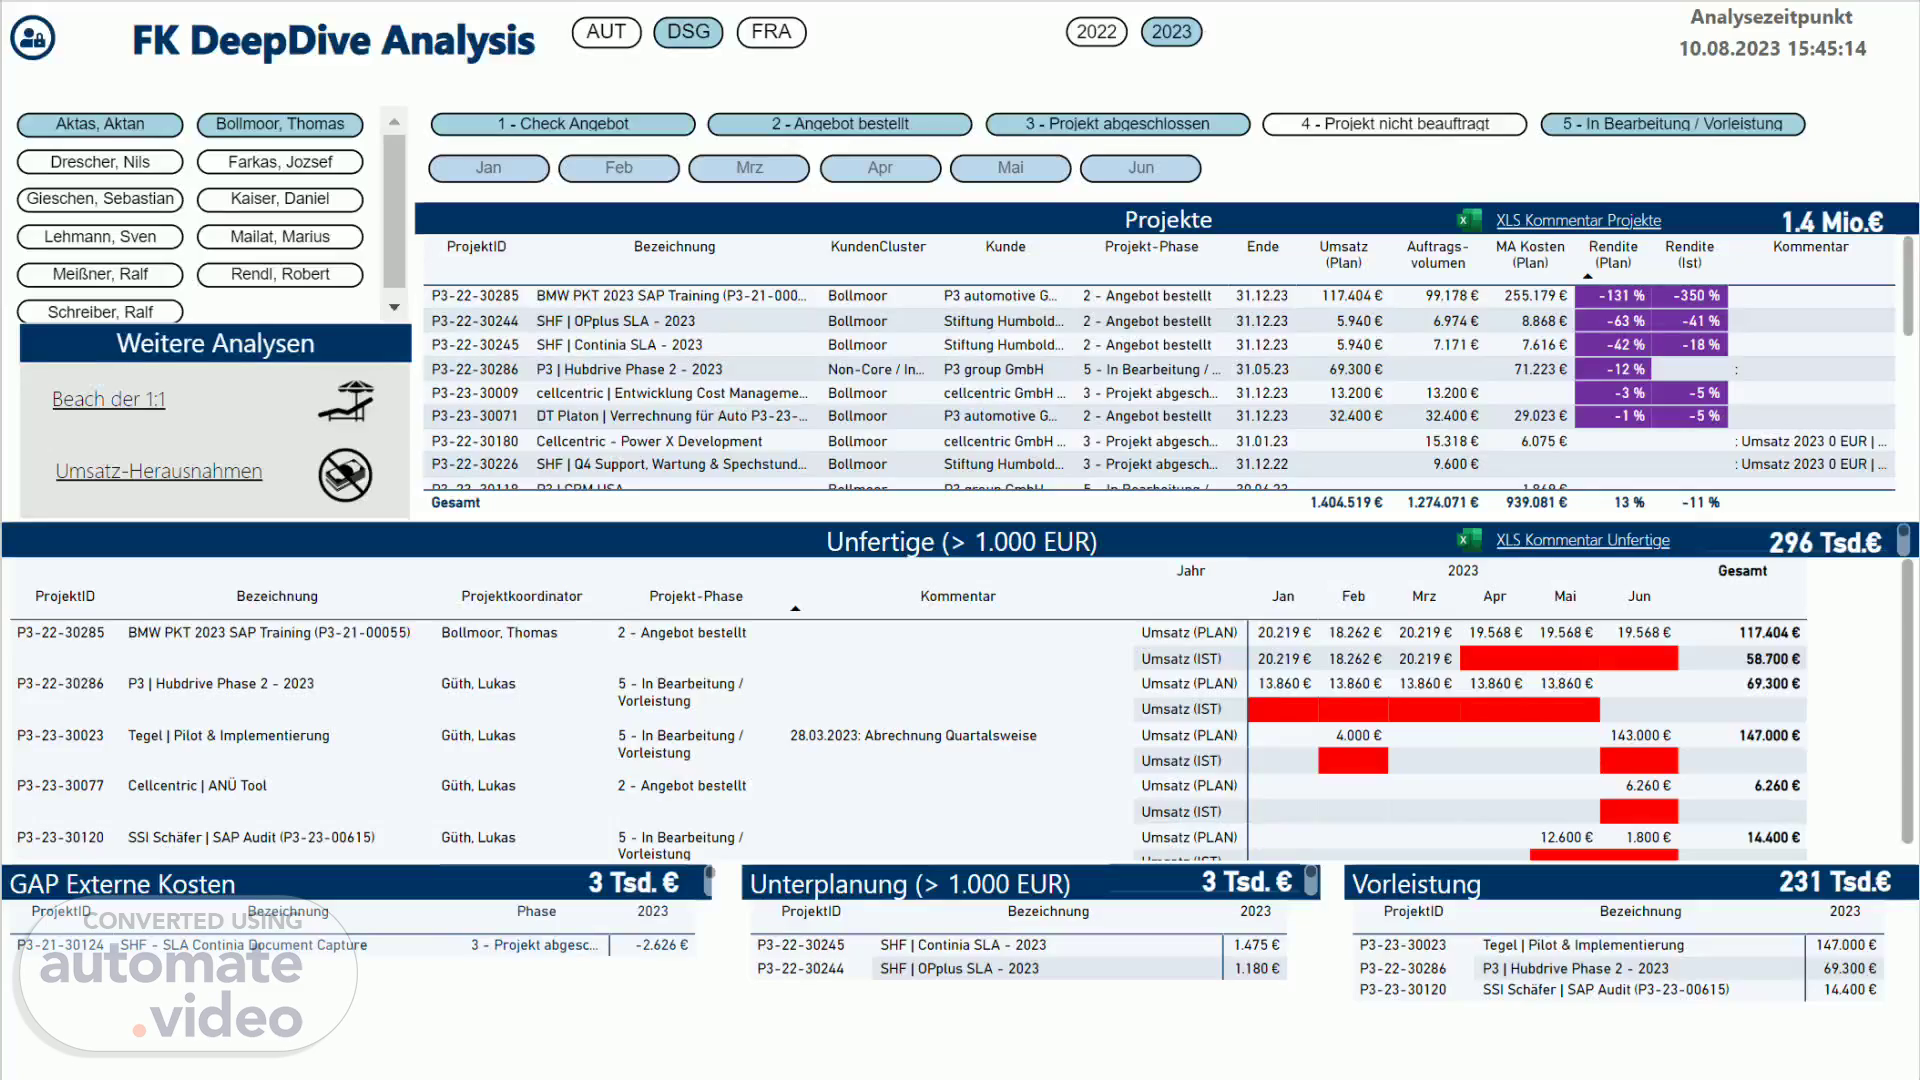Filter by phase 3 - Projekt abgeschlossen

1118,124
